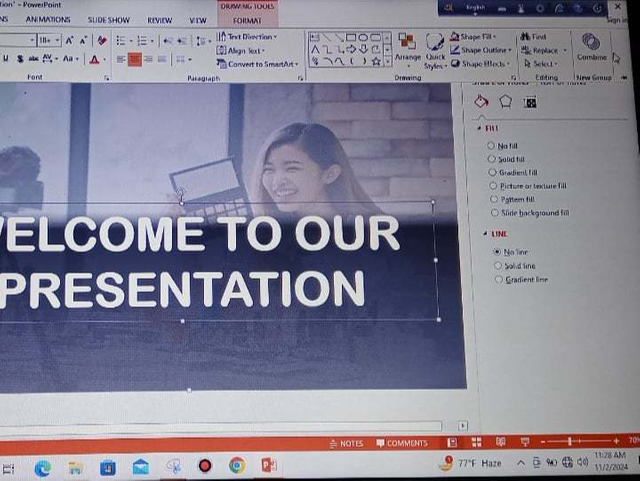This screenshot has width=640, height=481.
Task: Open the Comments pane
Action: pyautogui.click(x=402, y=443)
